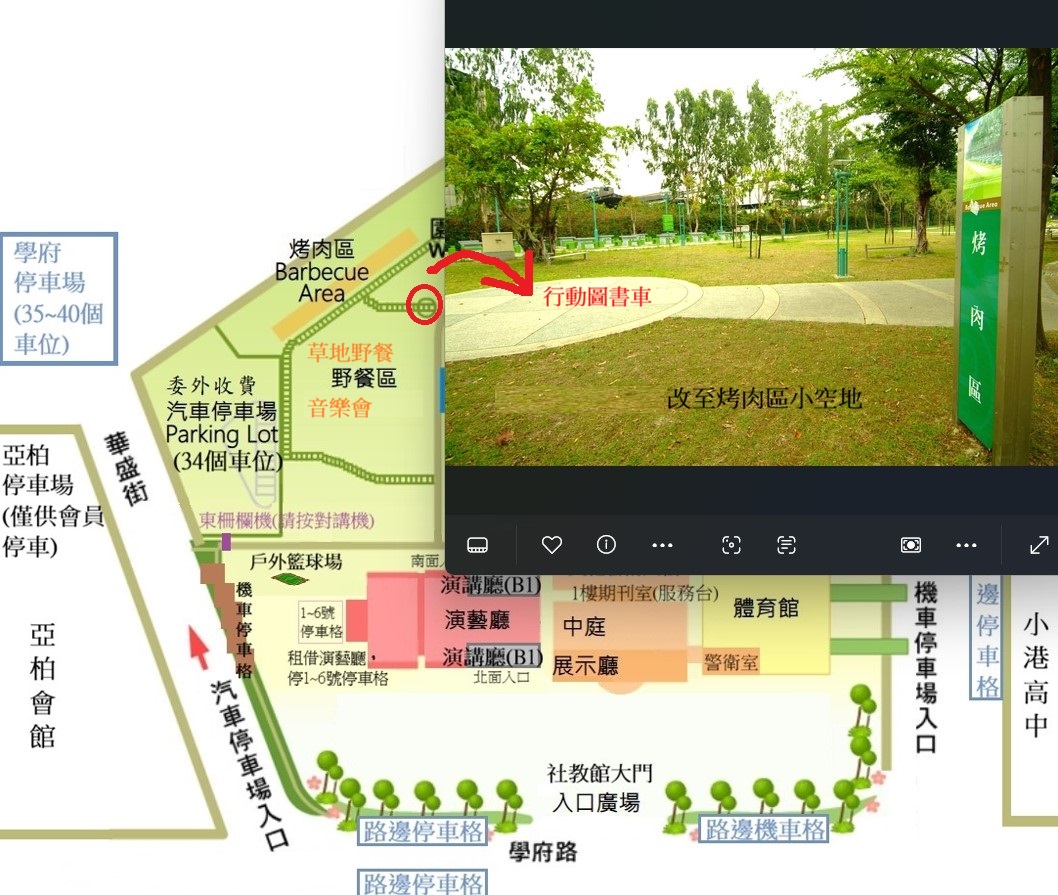
Task: Select the 學府停車場 label box
Action: pos(59,299)
